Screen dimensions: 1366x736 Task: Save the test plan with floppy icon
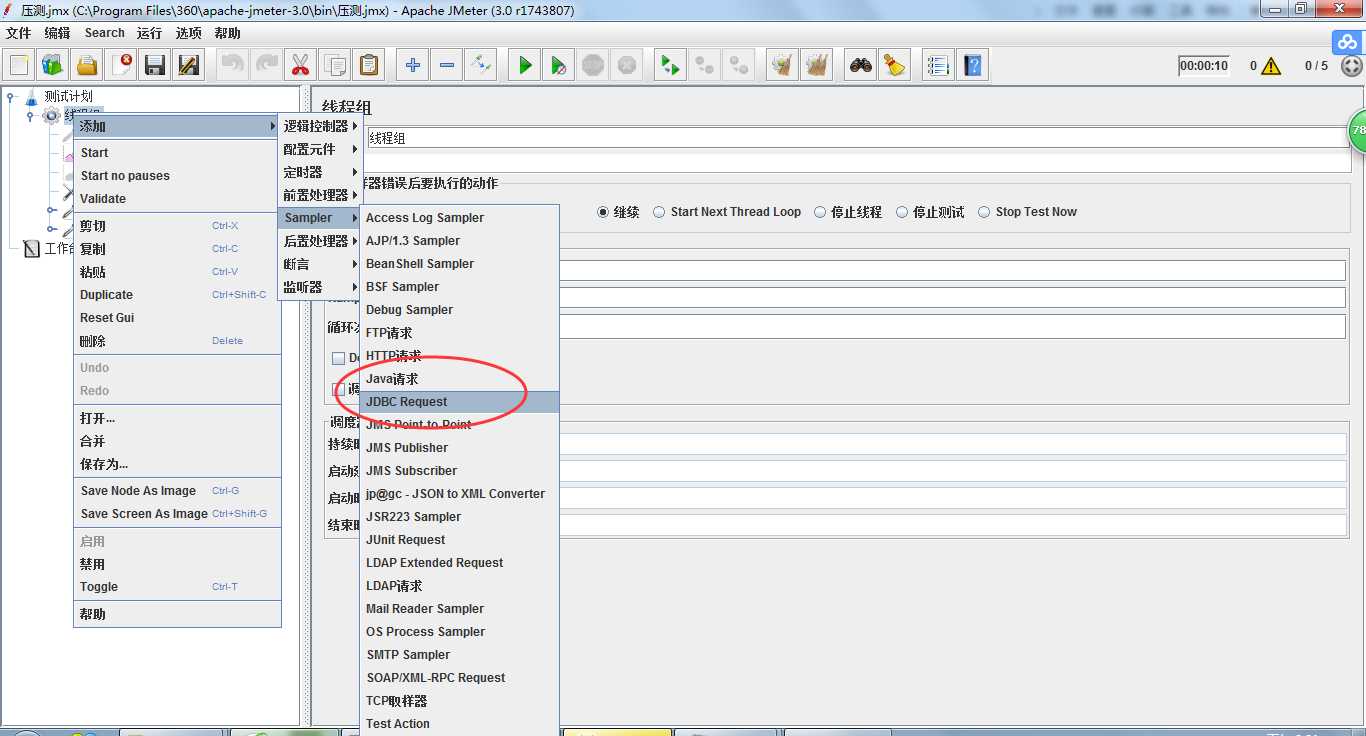tap(155, 66)
